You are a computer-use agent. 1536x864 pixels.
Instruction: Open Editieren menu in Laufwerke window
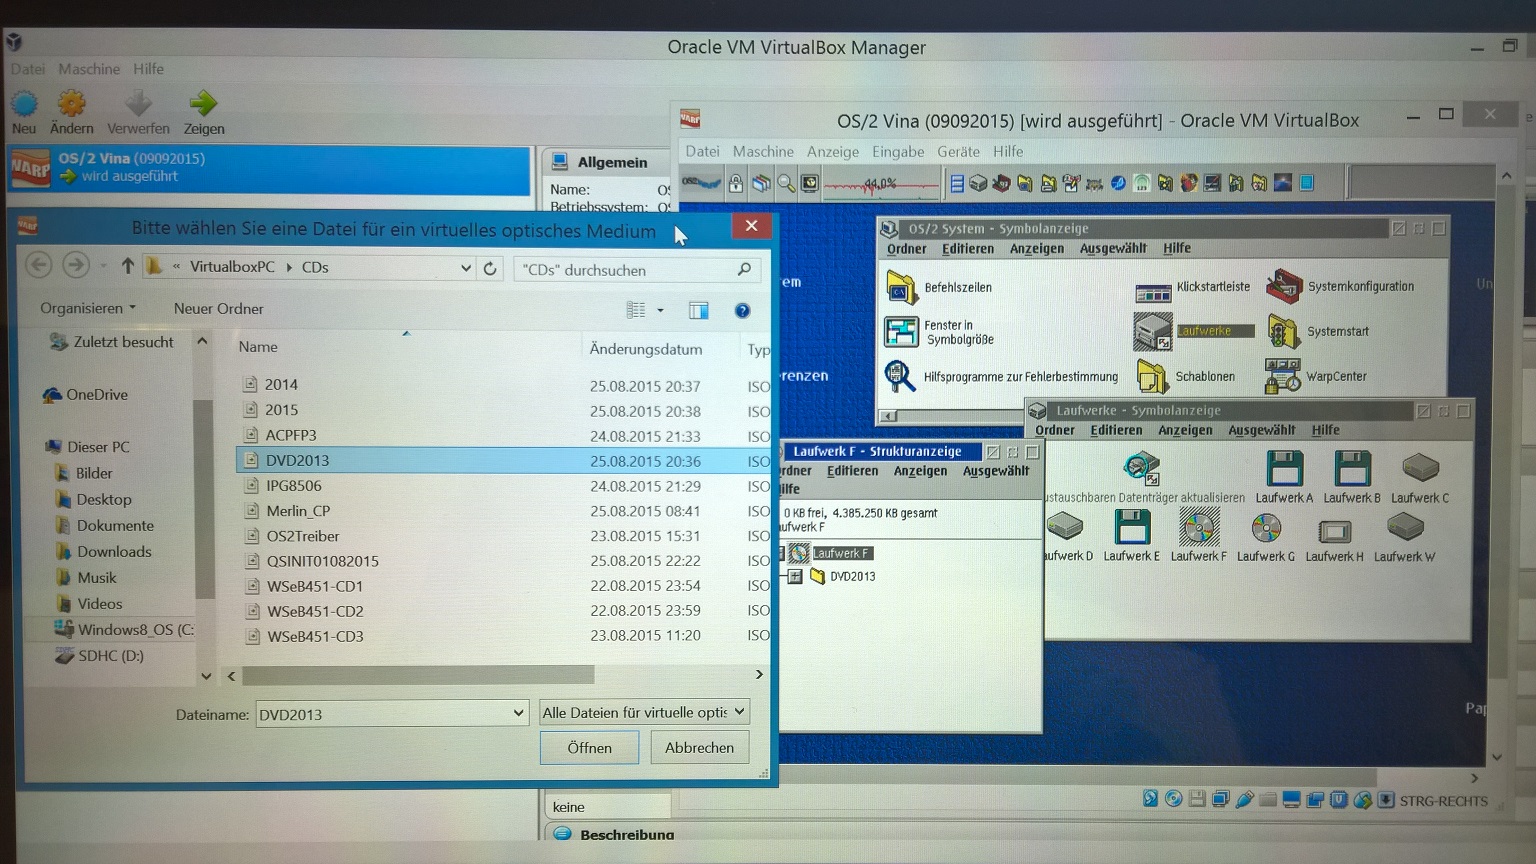[1116, 430]
